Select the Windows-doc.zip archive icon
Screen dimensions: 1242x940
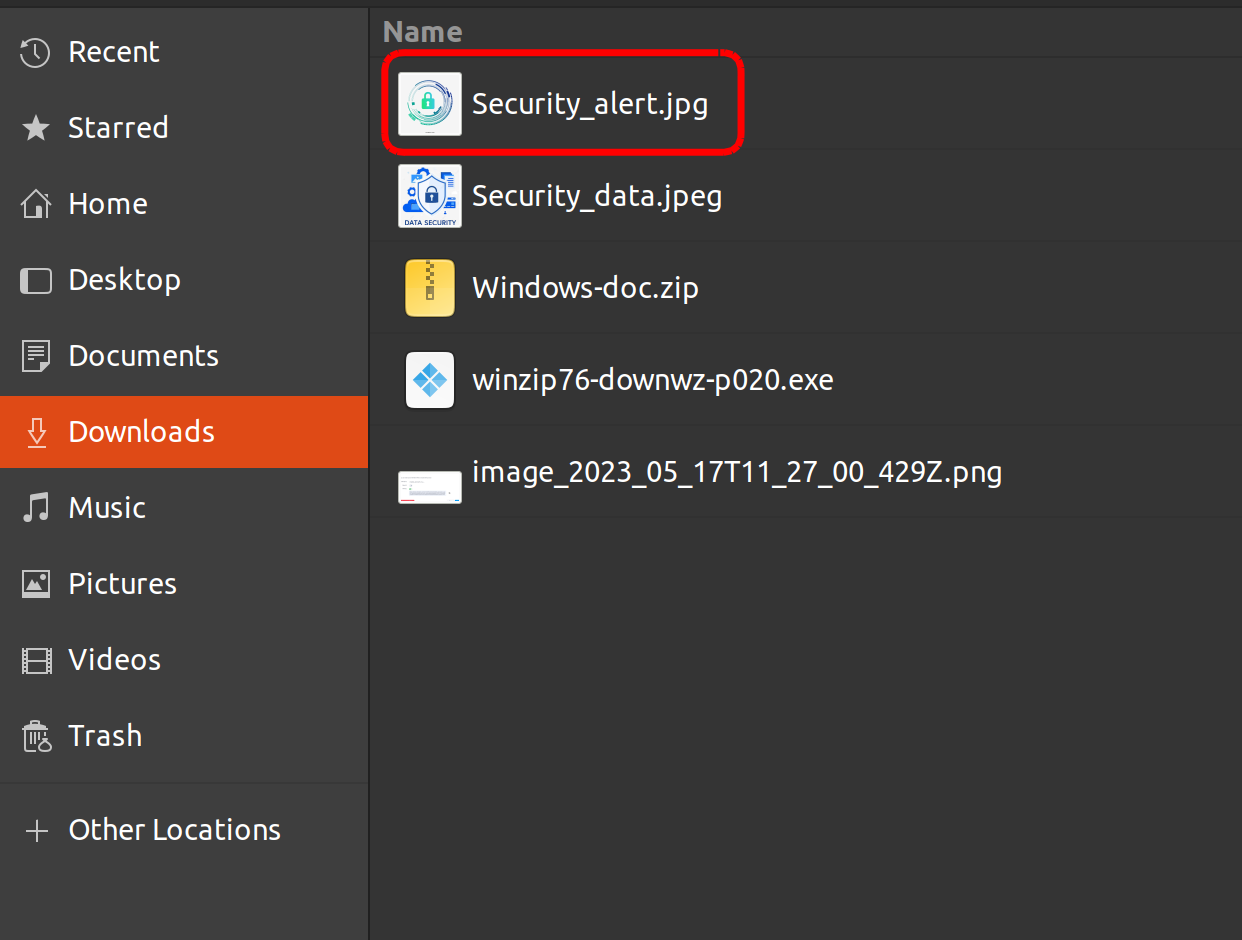430,288
